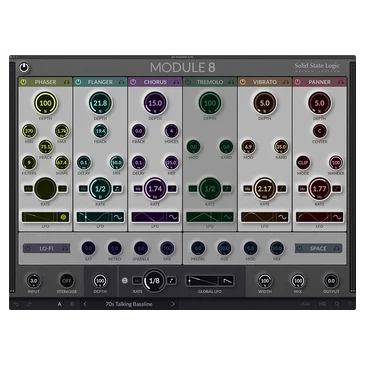Disable the Panner module power button

tap(297, 82)
